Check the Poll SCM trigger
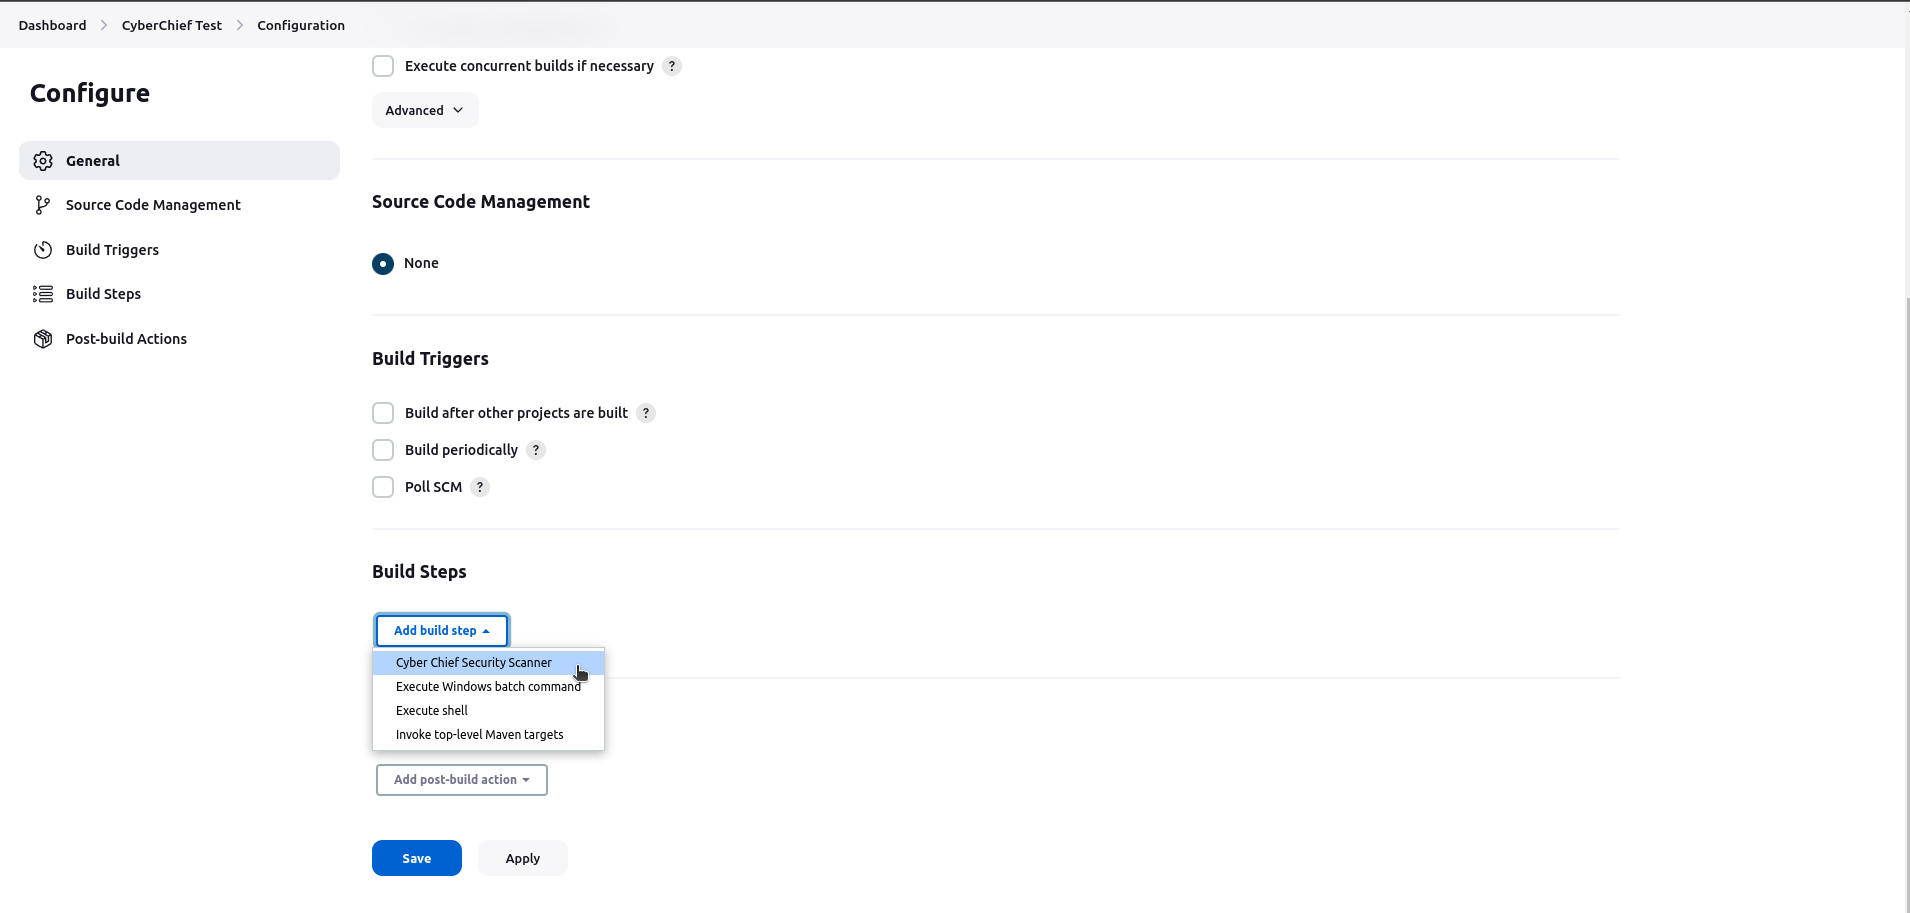Screen dimensions: 1910x913 click(383, 487)
